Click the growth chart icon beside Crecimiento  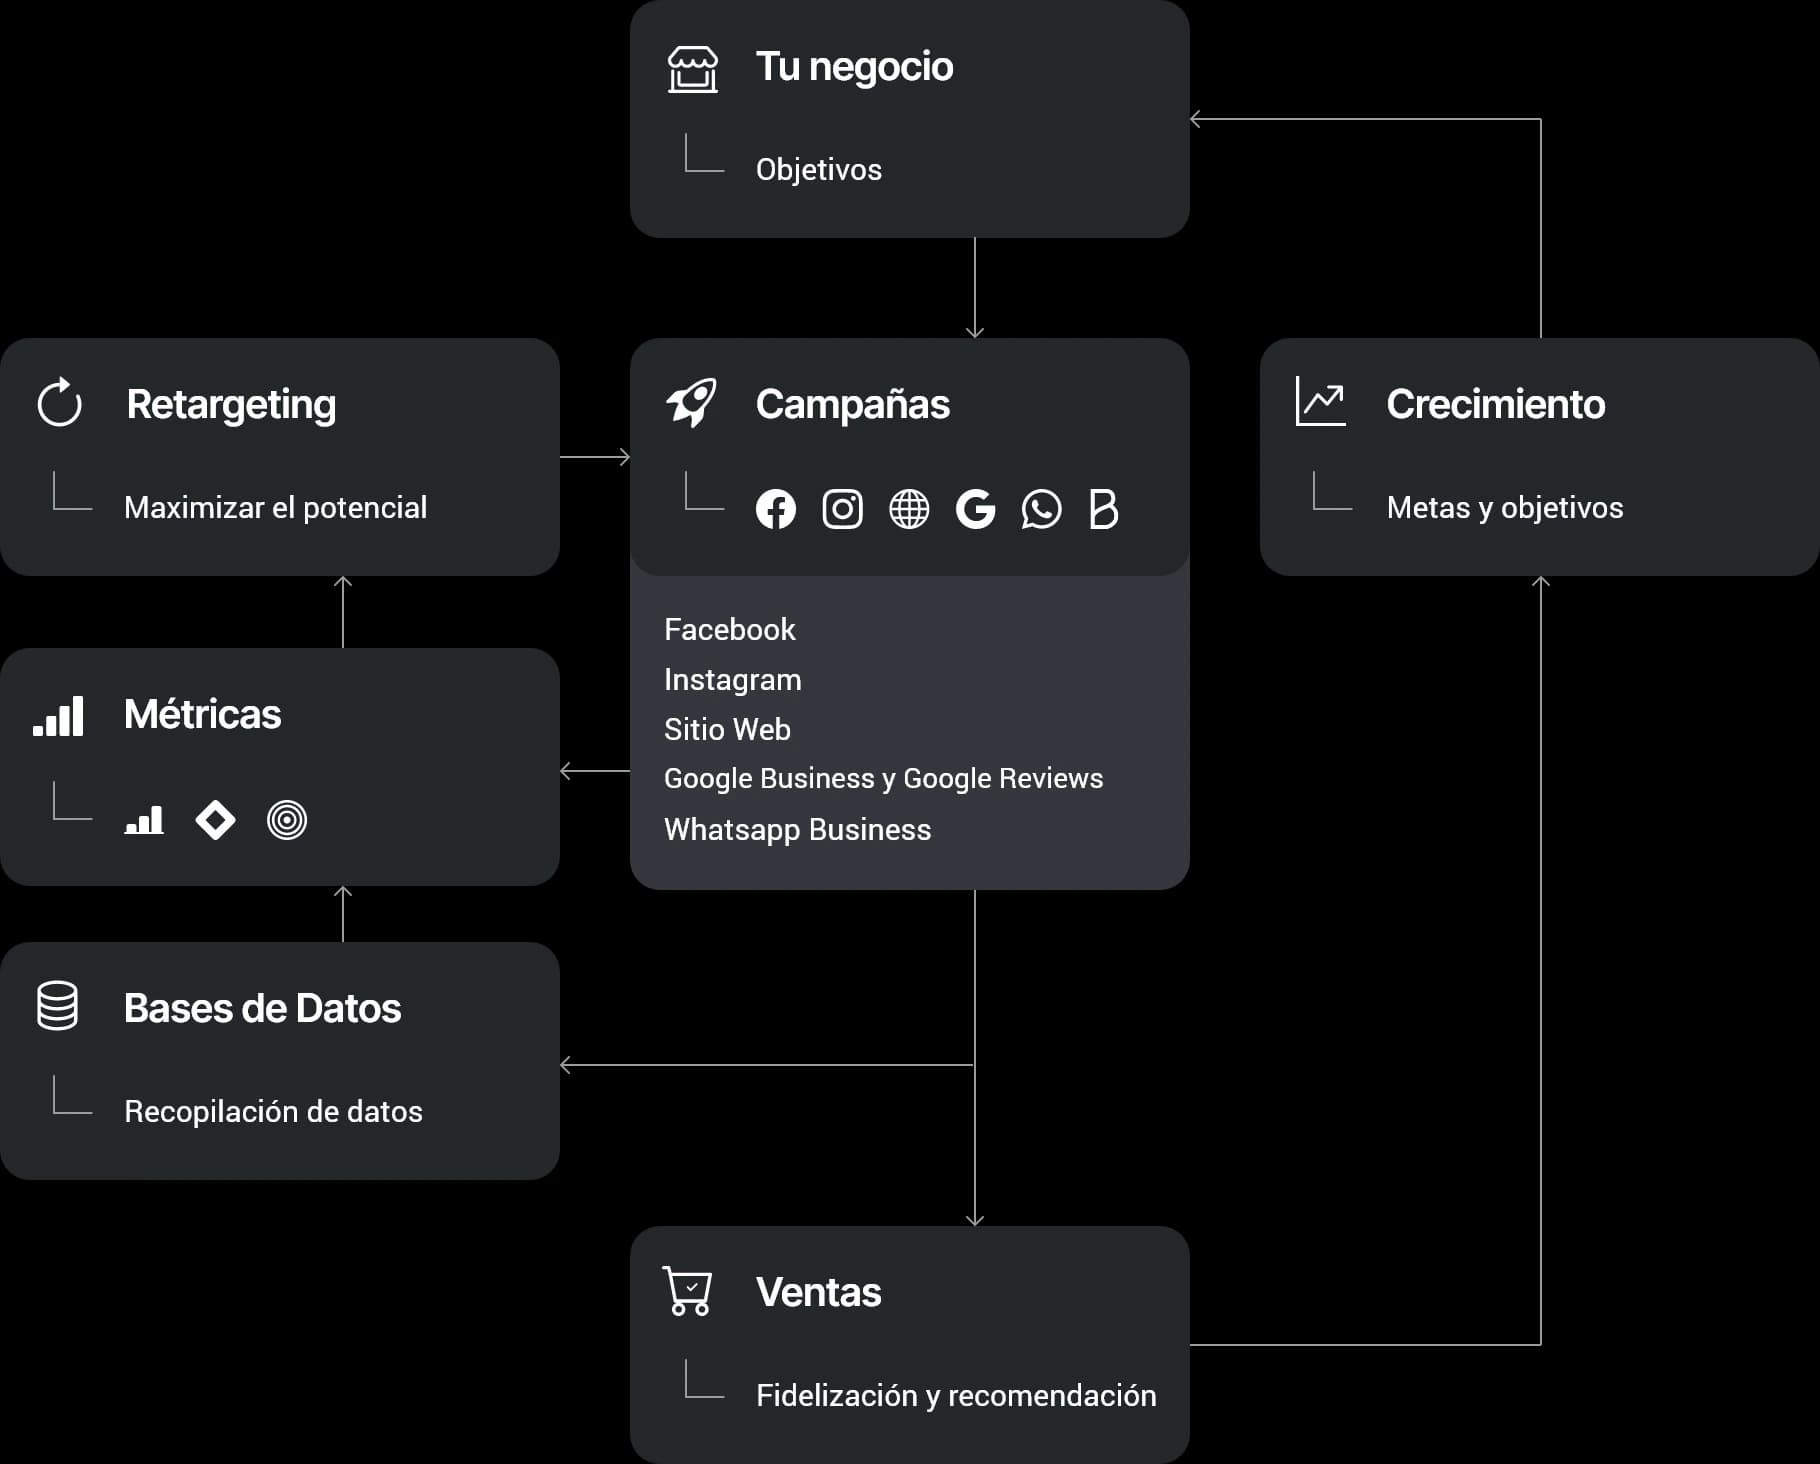(x=1320, y=402)
